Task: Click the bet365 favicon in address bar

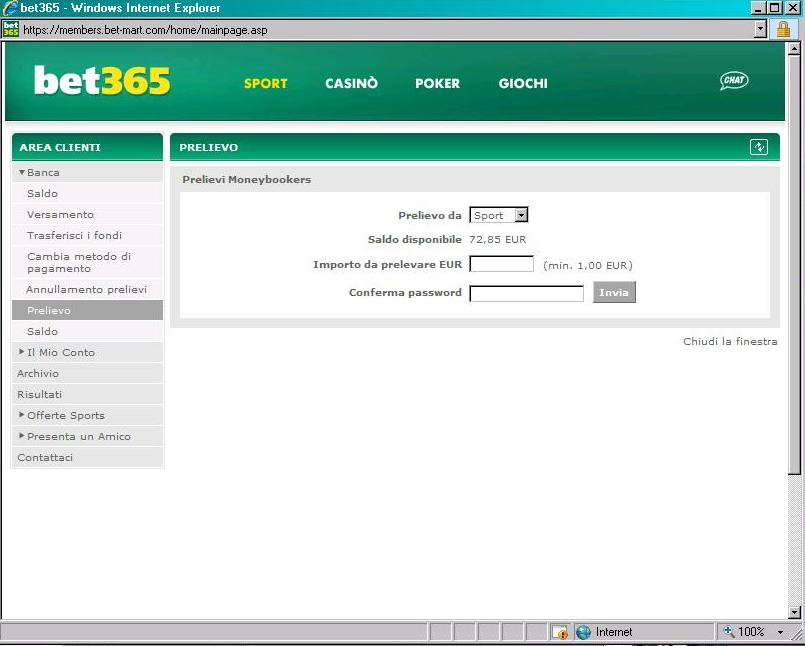Action: pos(11,29)
